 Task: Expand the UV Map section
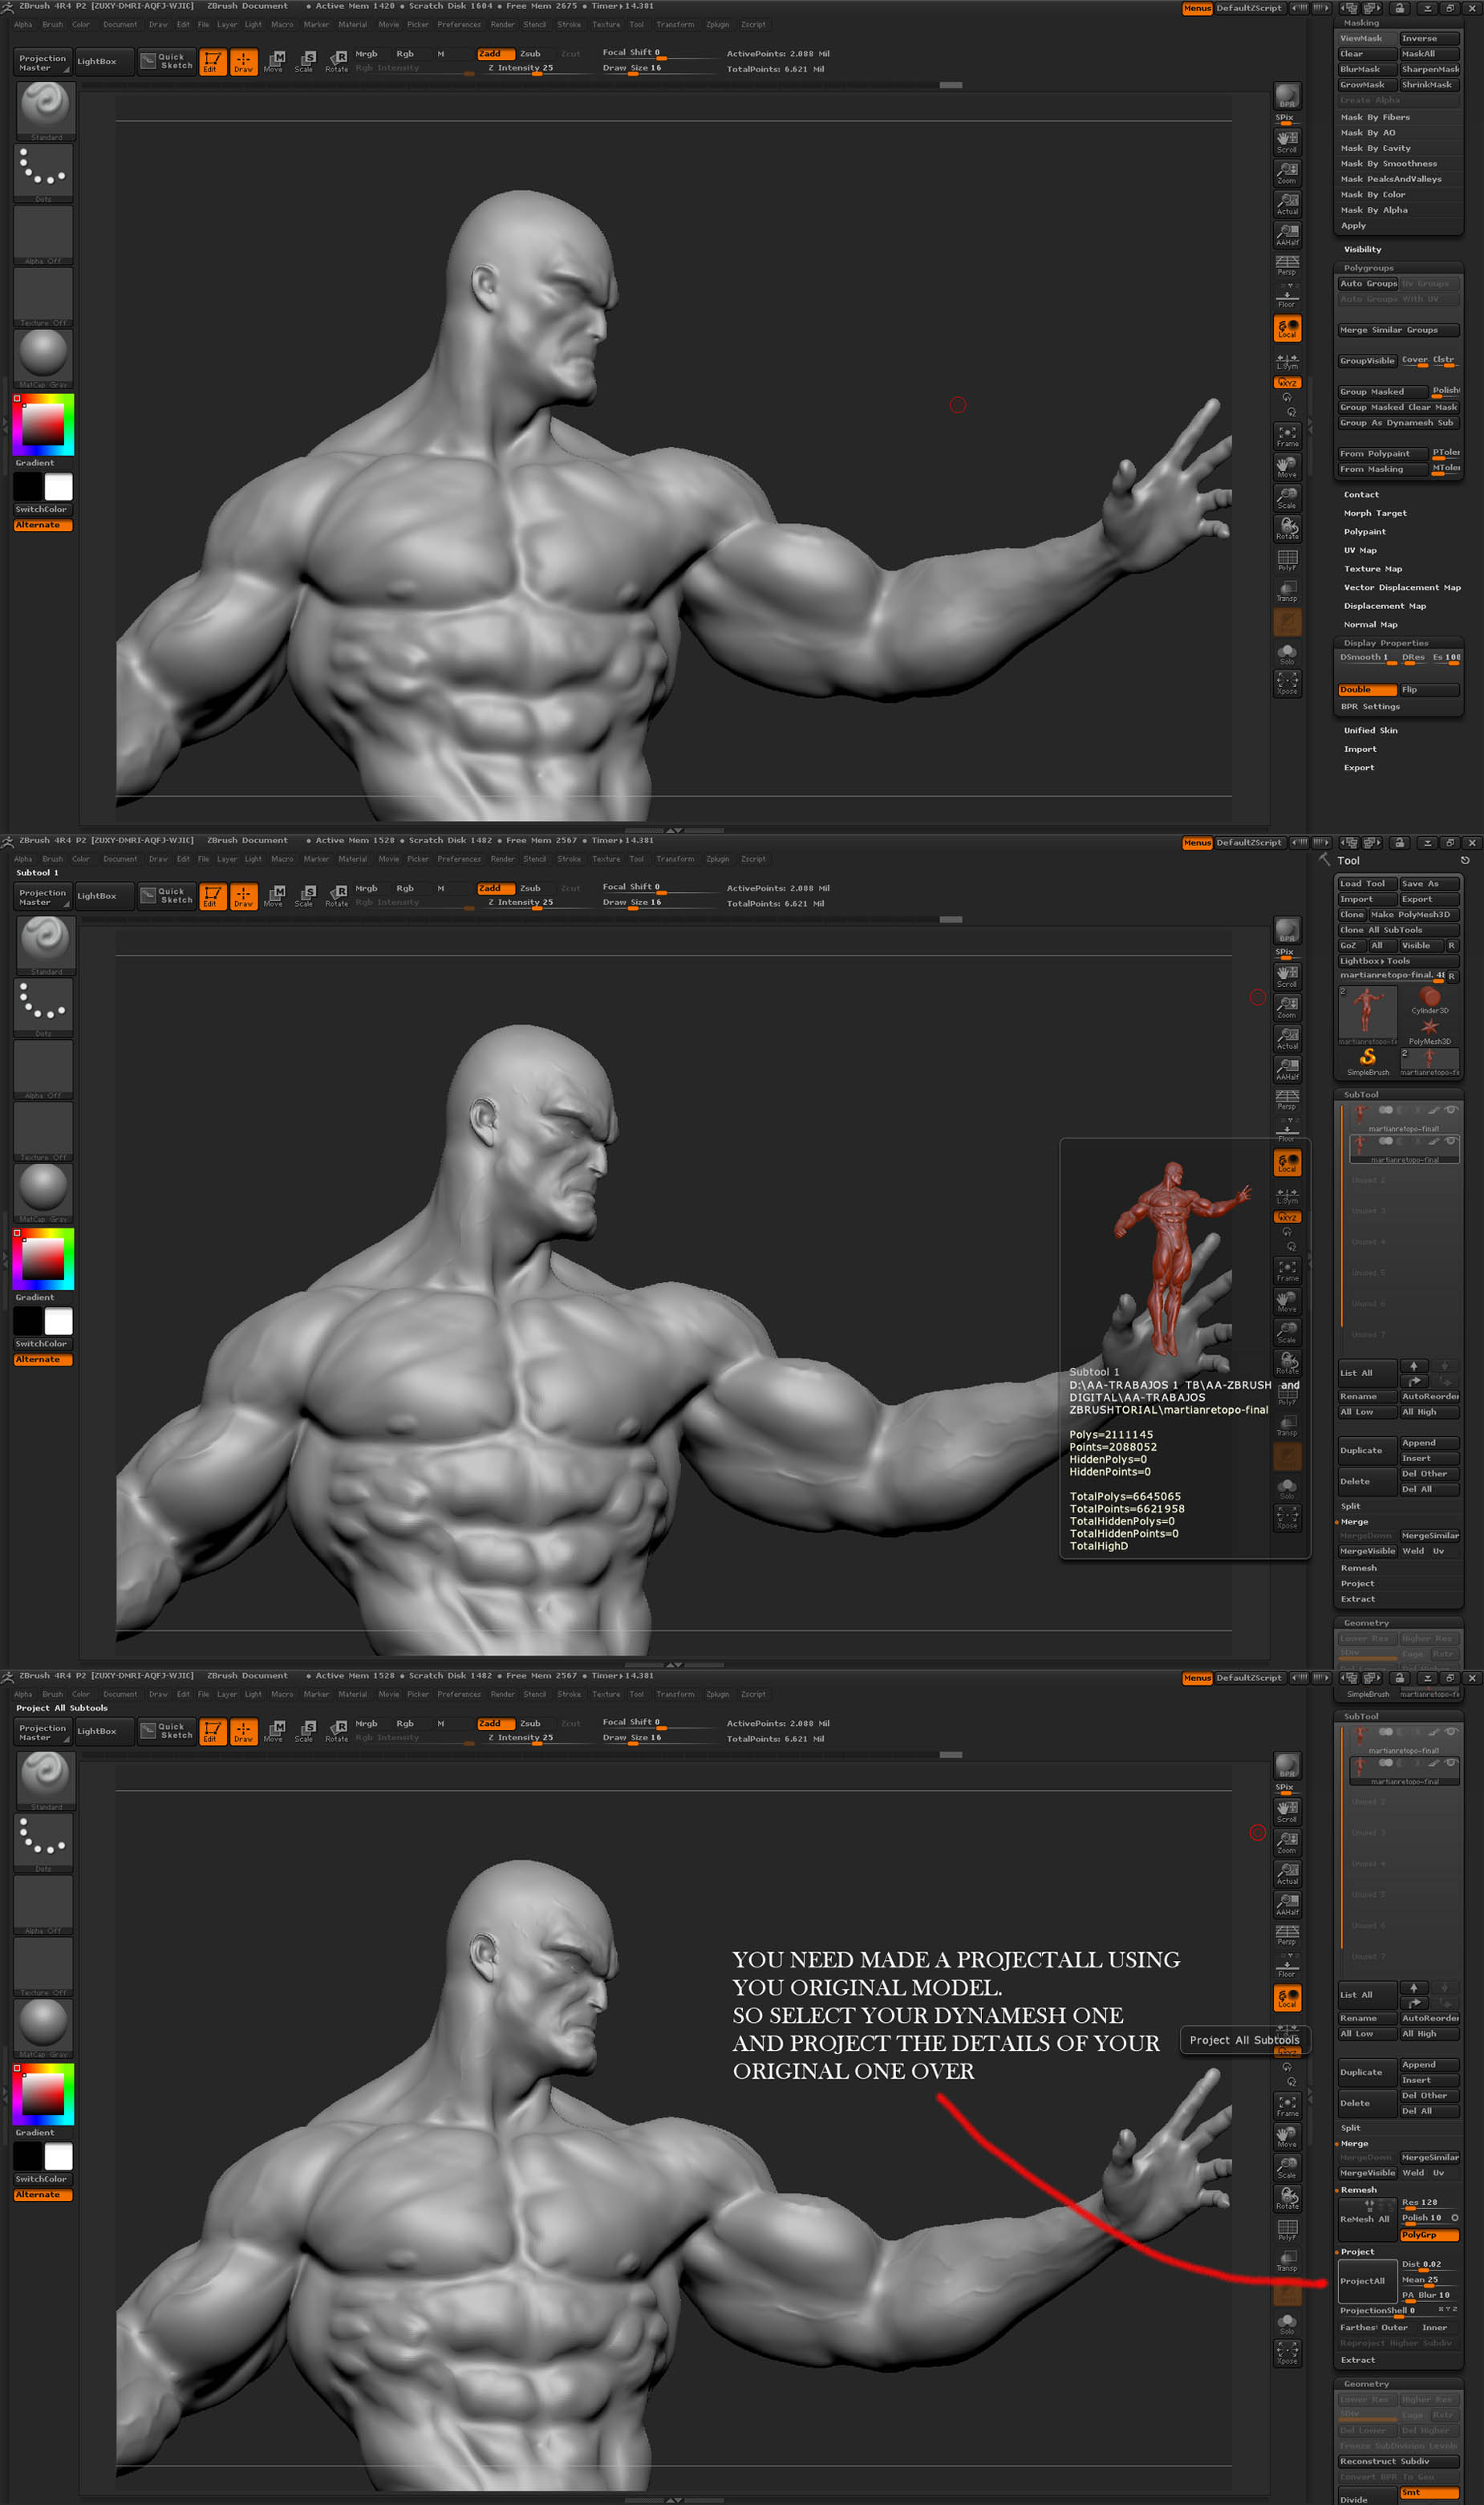[1360, 550]
